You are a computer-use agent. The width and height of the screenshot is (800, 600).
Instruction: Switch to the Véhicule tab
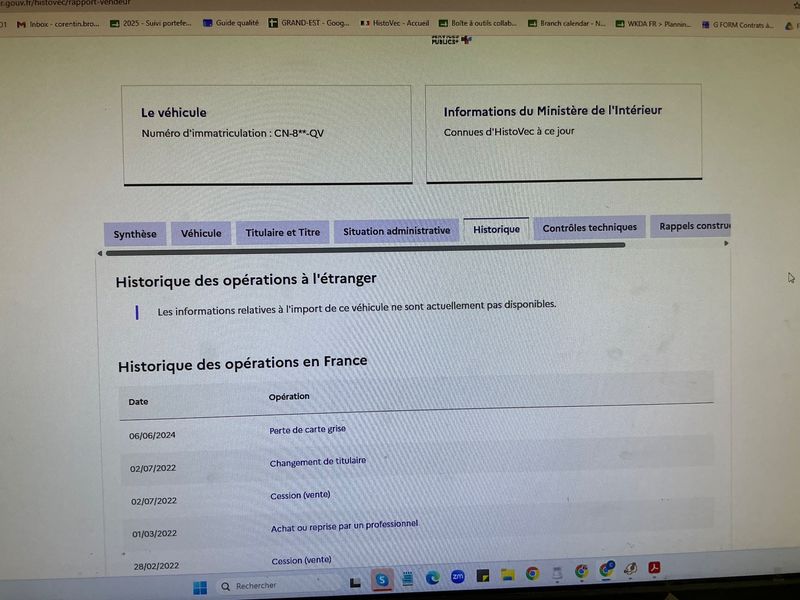[201, 233]
